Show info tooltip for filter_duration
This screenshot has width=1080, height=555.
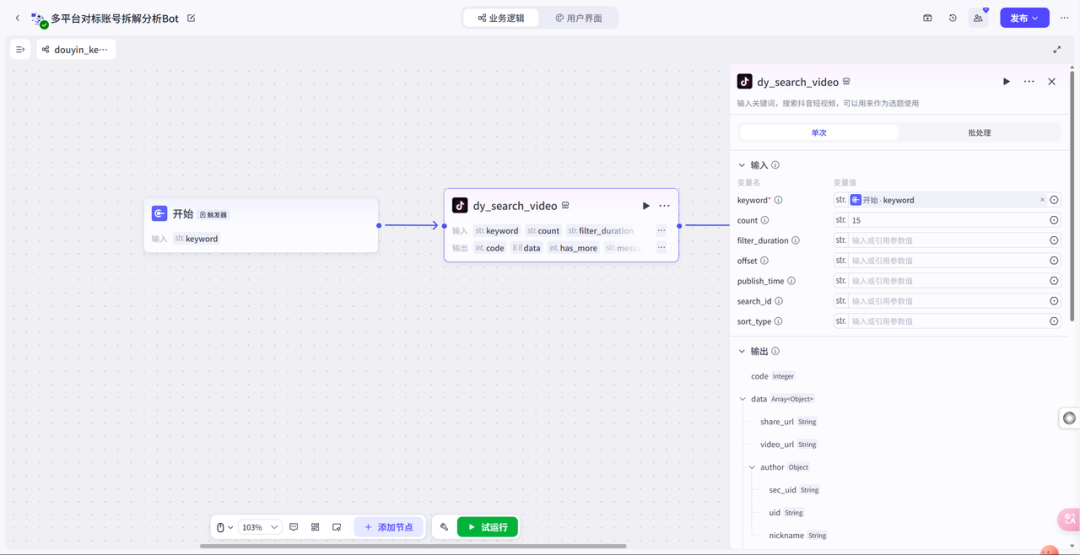click(x=796, y=240)
